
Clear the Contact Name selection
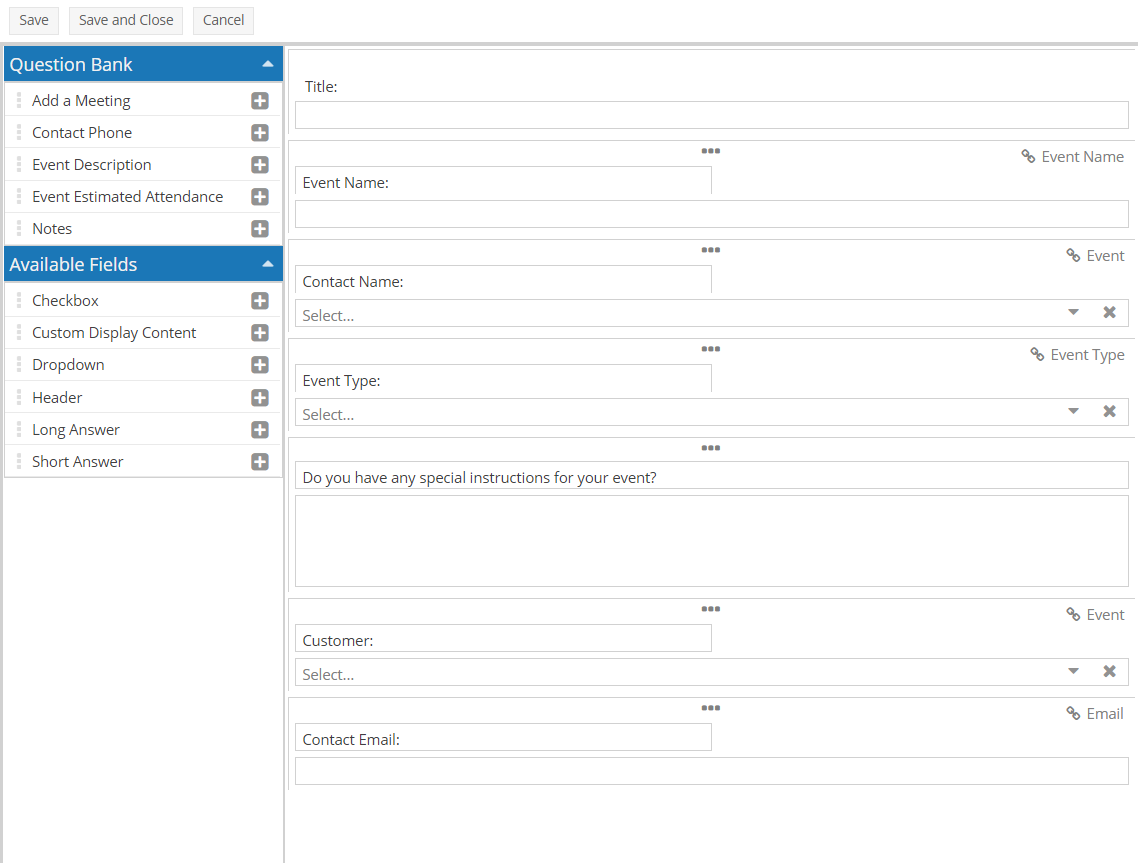pos(1109,312)
